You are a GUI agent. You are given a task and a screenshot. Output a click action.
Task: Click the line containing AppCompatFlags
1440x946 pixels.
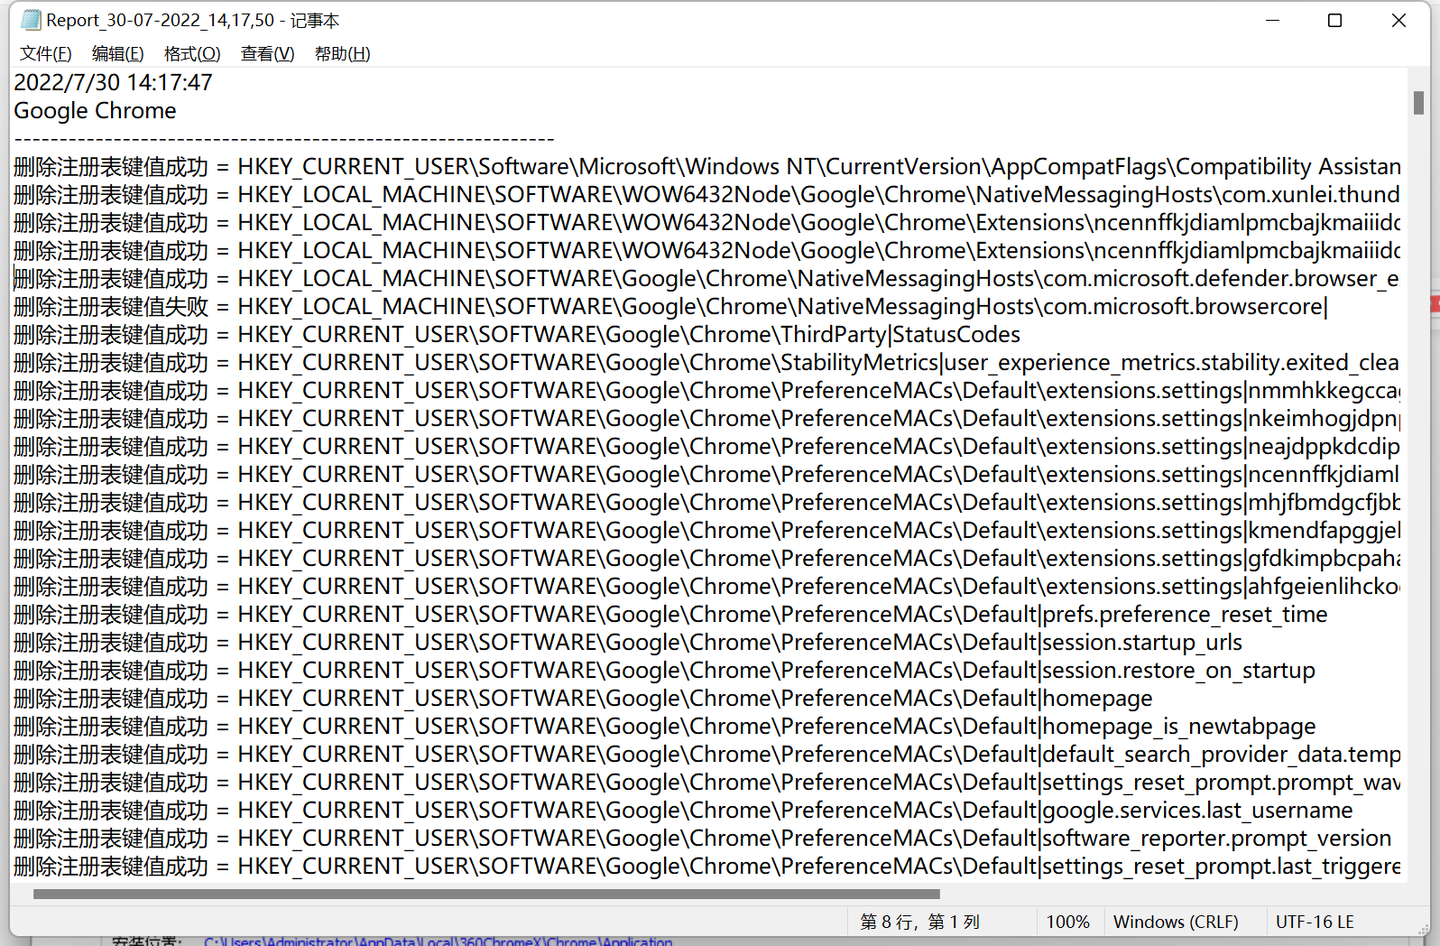707,167
